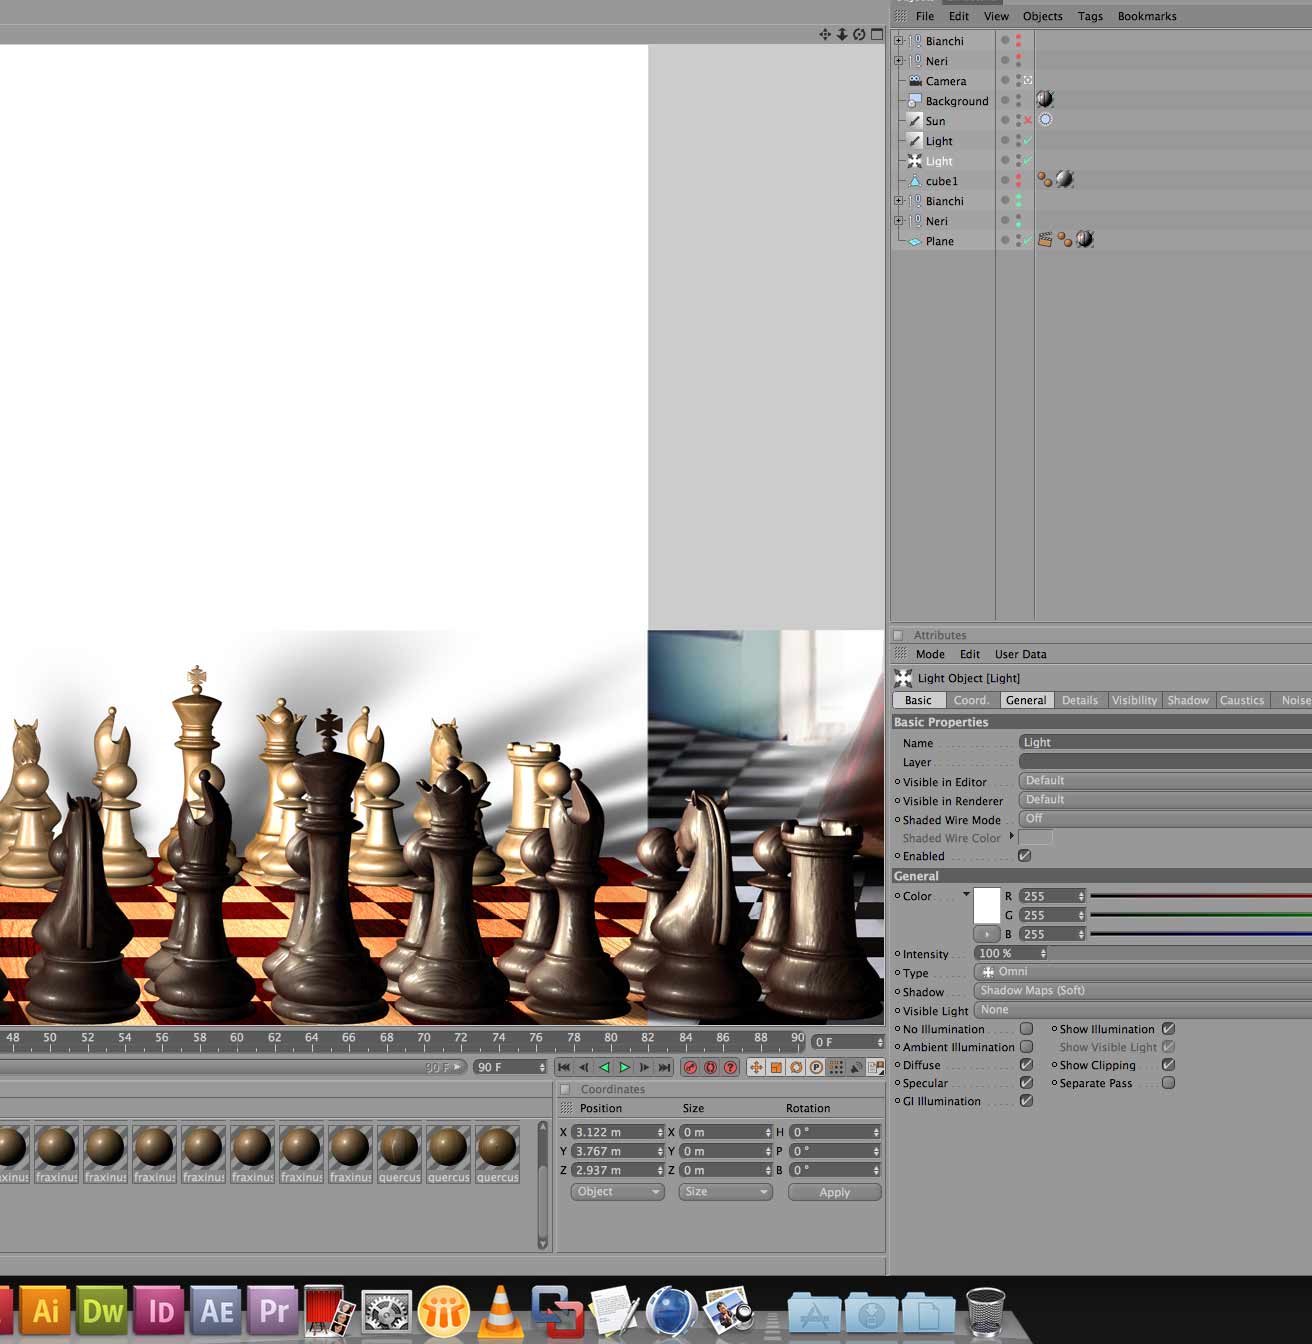Open the Mode menu in Attributes

point(930,654)
